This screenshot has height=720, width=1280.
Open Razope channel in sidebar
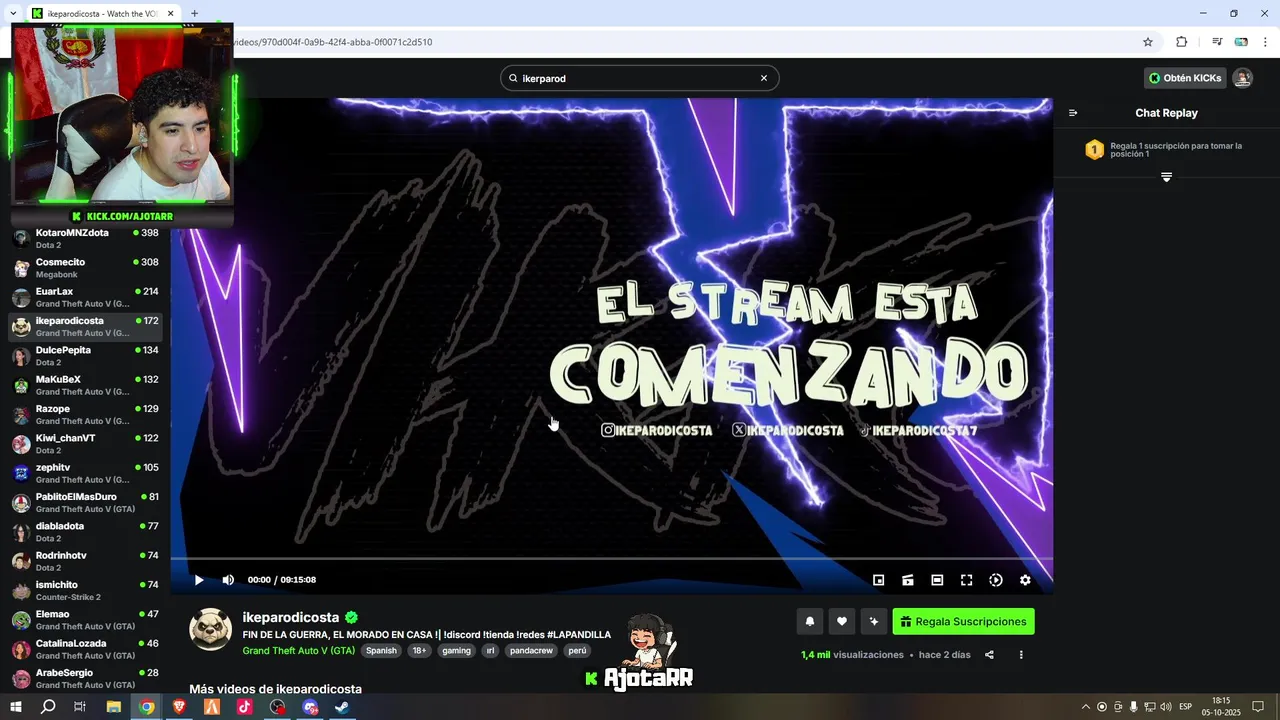click(x=85, y=414)
